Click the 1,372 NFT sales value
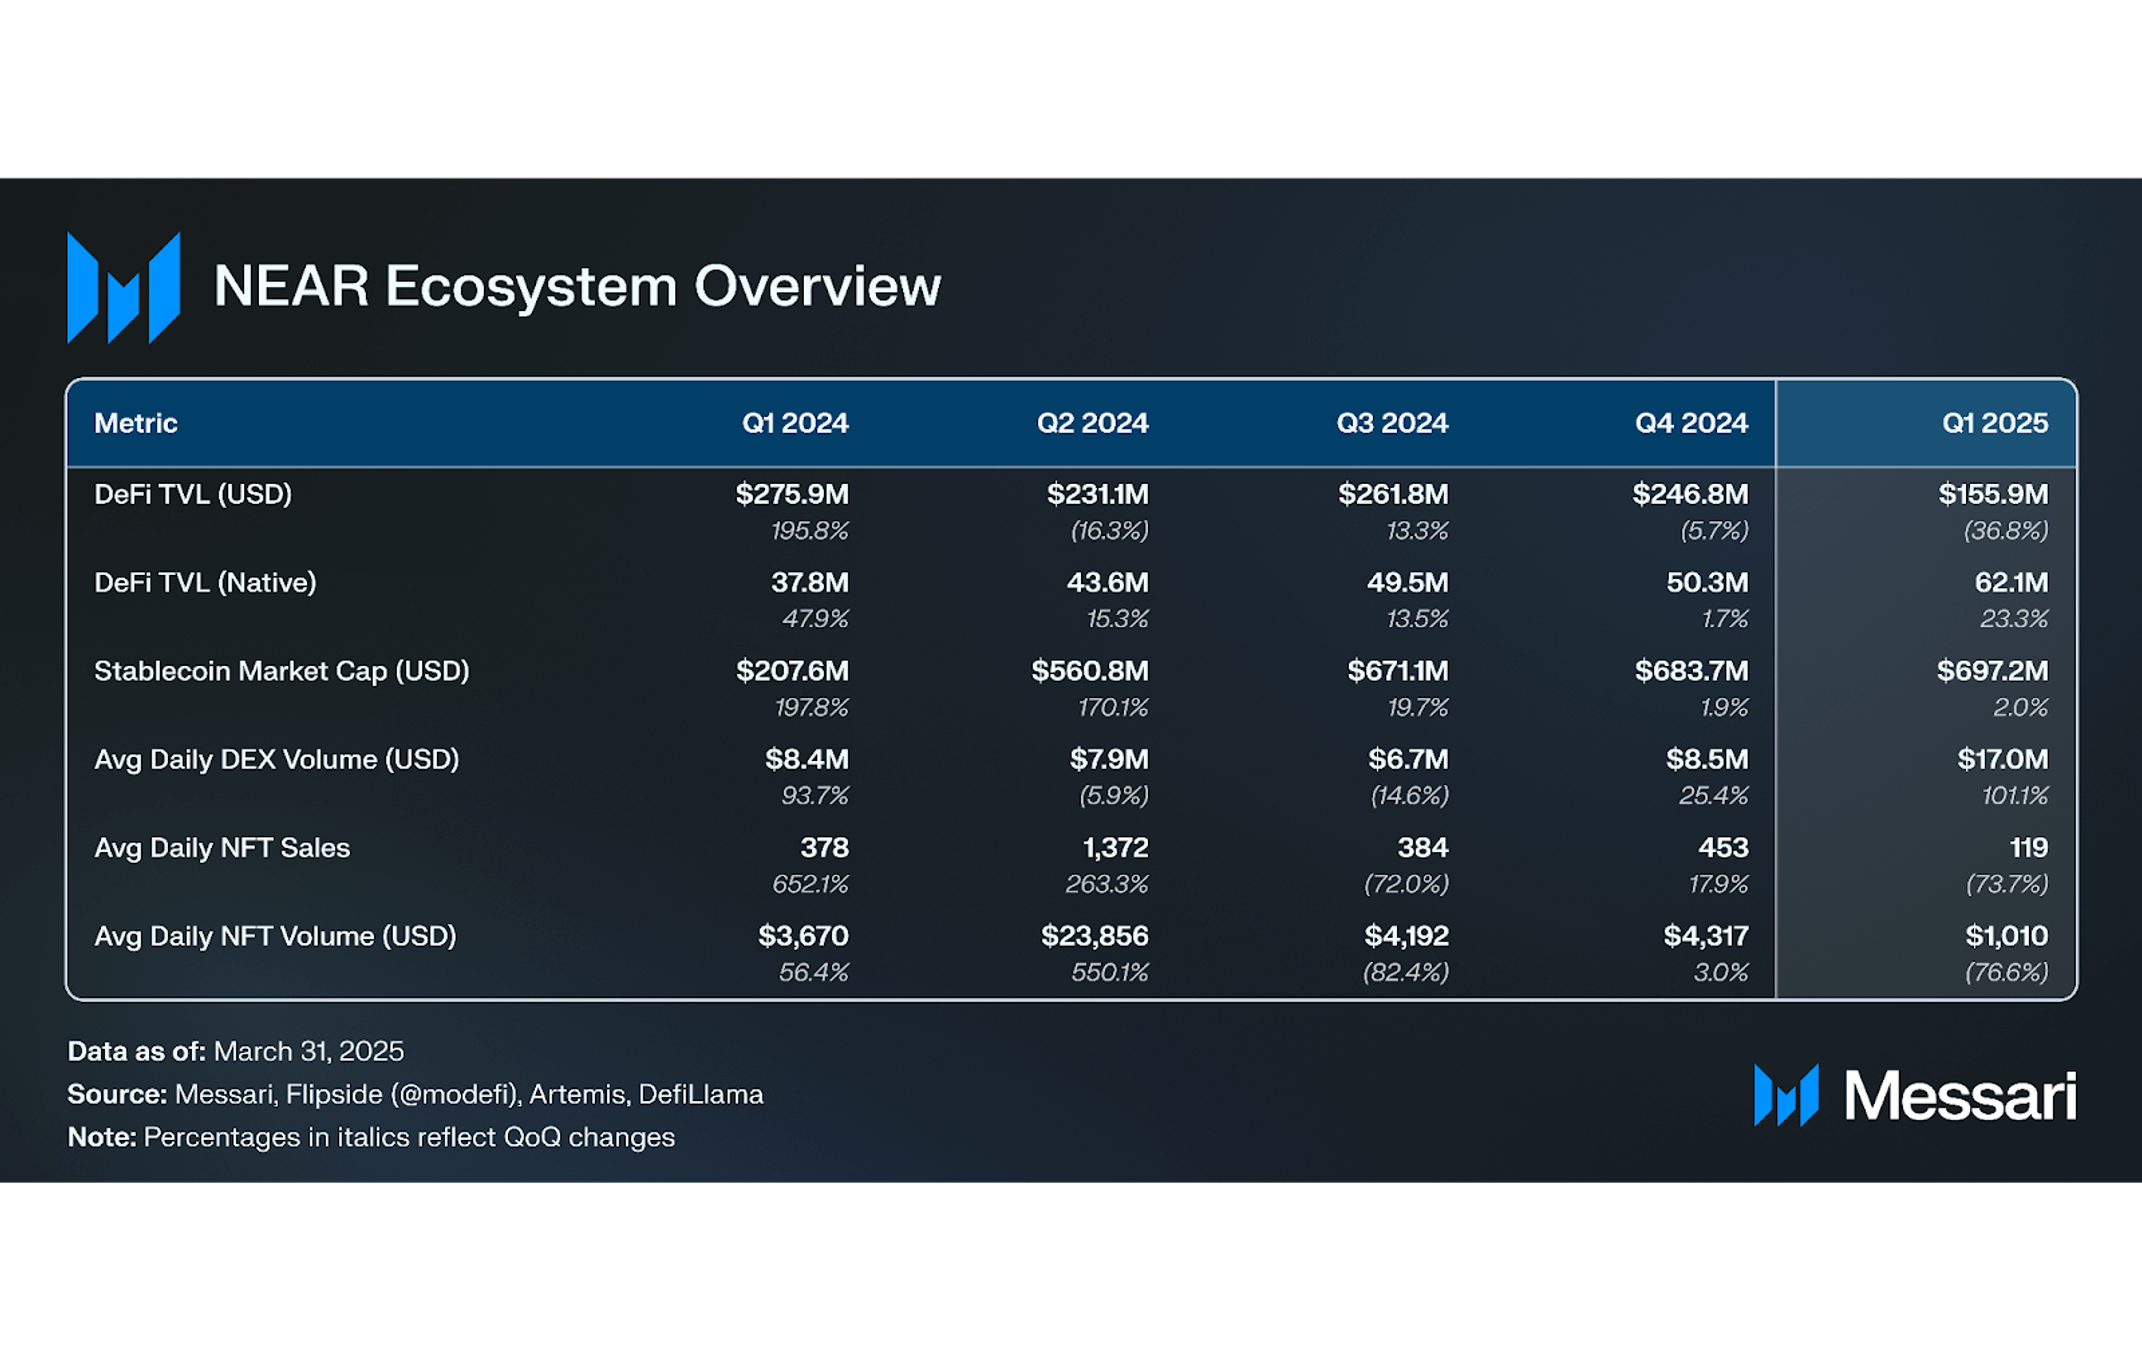This screenshot has height=1359, width=2142. 1116,848
